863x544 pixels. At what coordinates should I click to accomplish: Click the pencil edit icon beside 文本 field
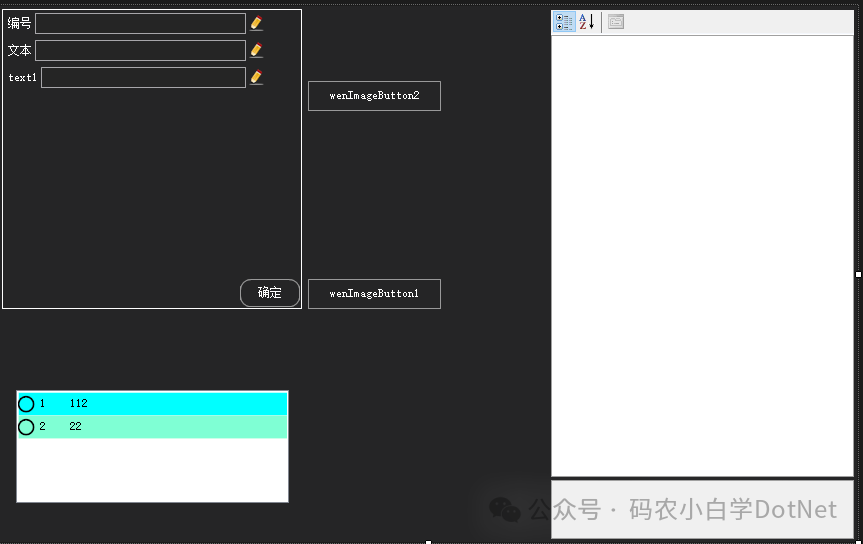pyautogui.click(x=256, y=50)
